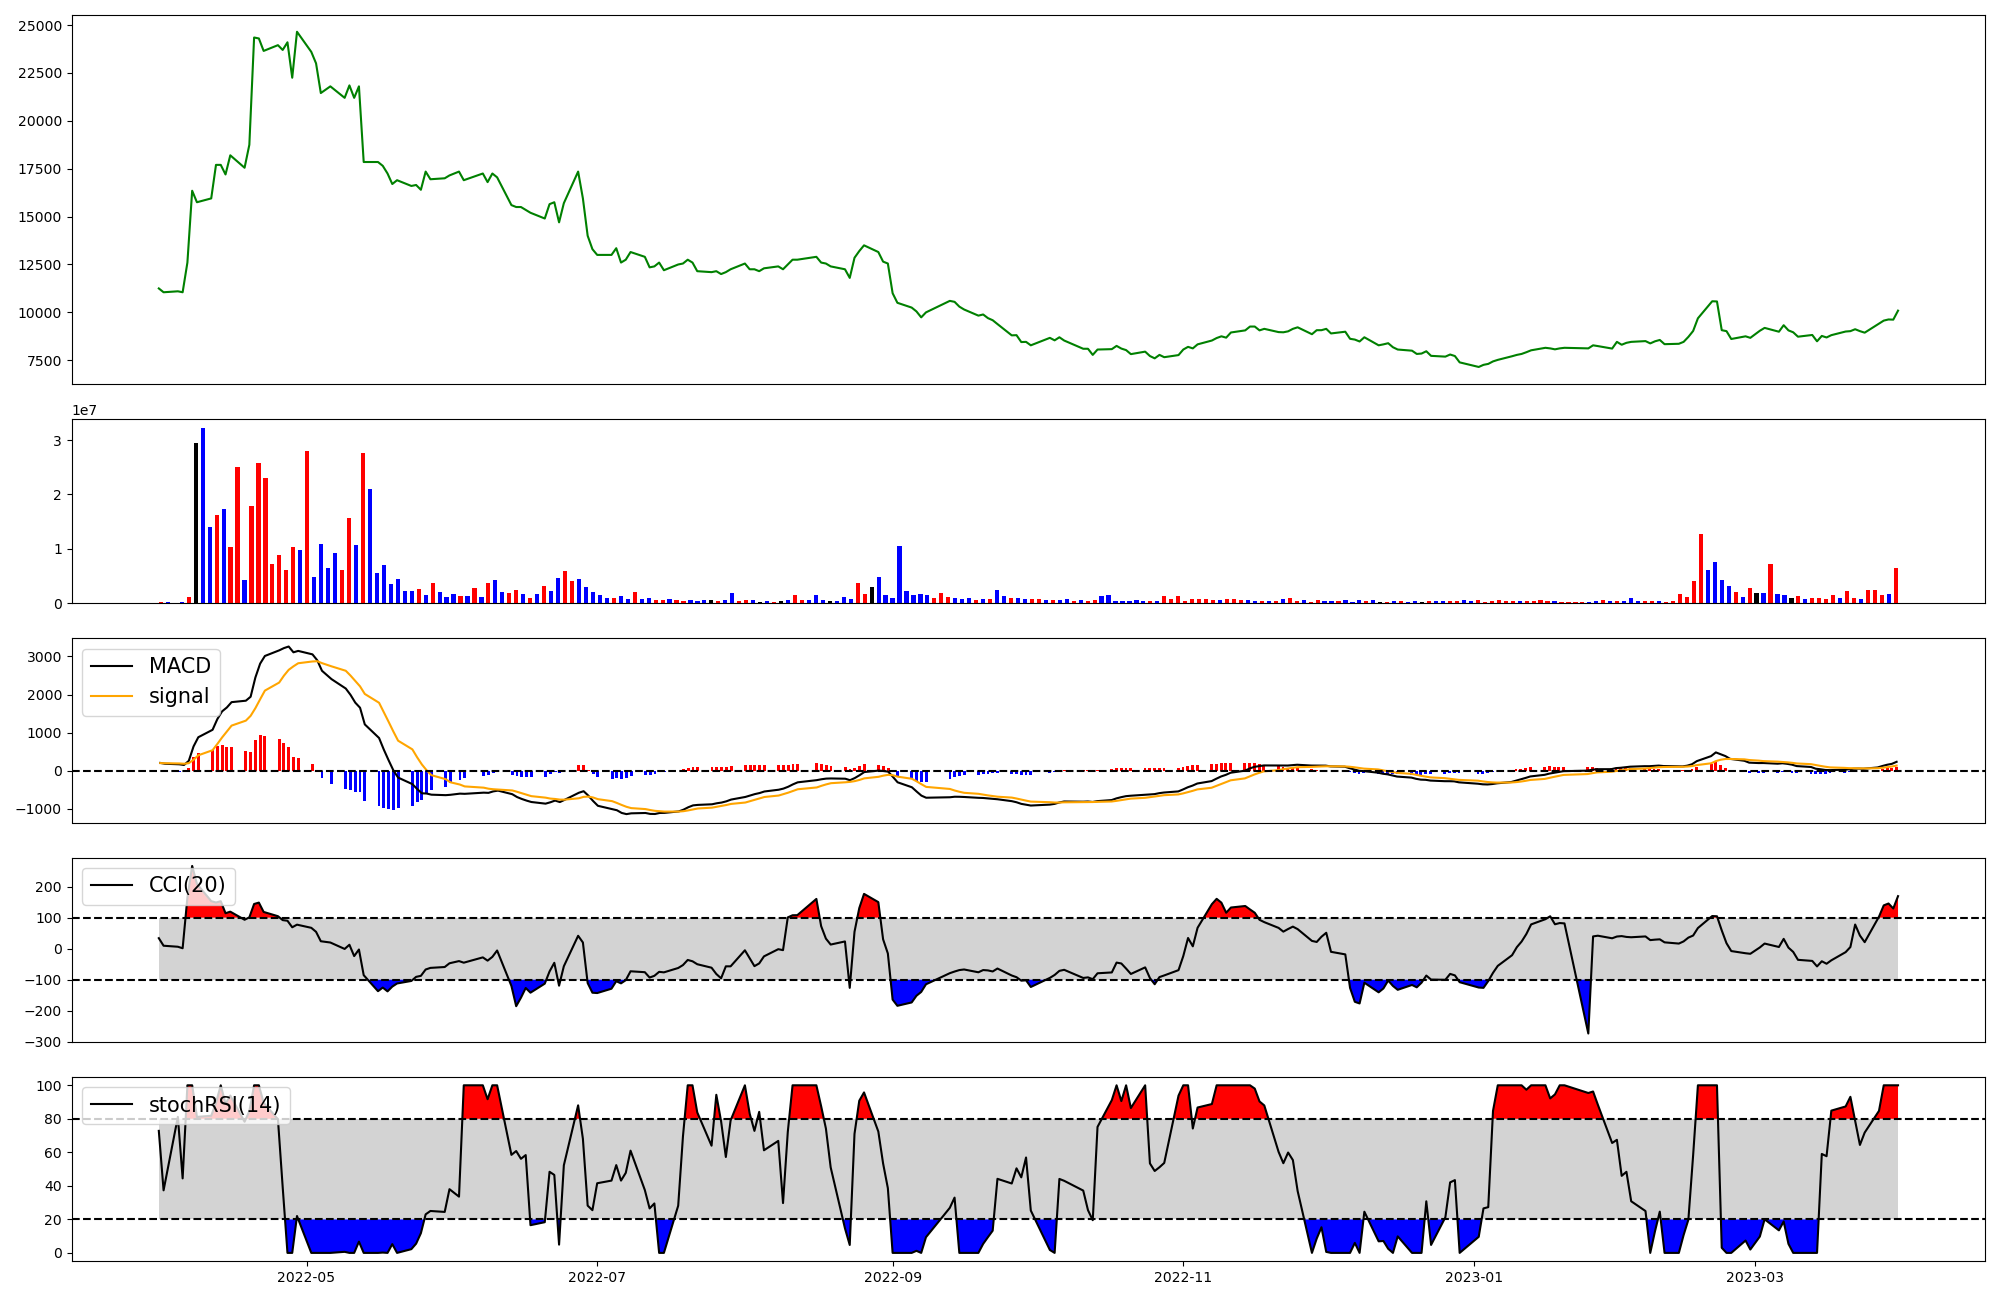Screen dimensions: 2000x1300
Task: Click the CCI(20) legend label
Action: [x=187, y=885]
